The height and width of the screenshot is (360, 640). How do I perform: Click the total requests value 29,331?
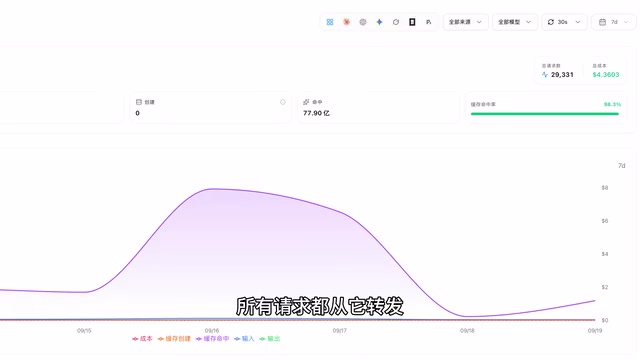point(562,75)
